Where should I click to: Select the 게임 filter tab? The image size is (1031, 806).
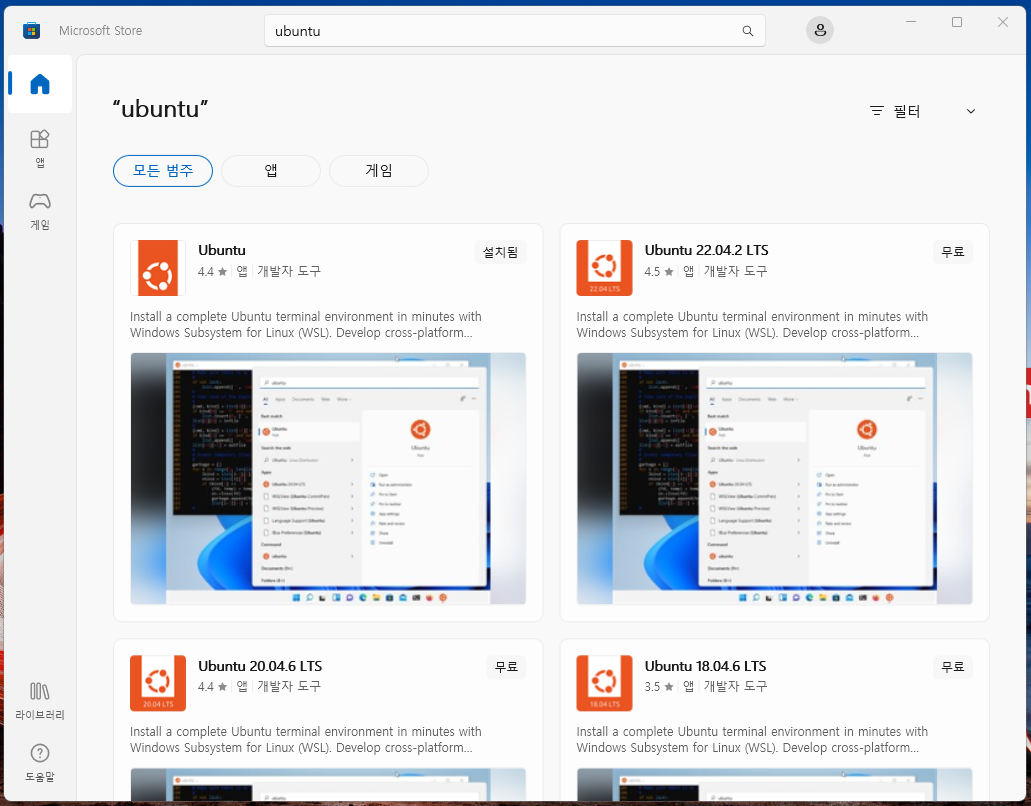[379, 171]
